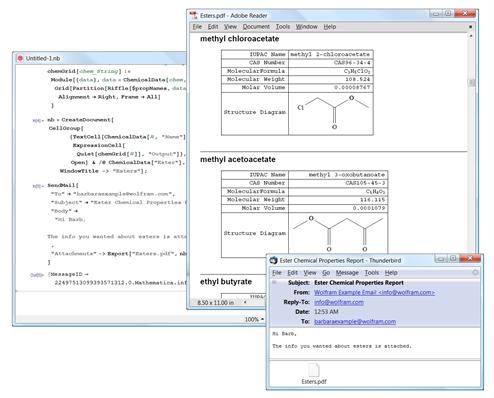Image resolution: width=494 pixels, height=398 pixels.
Task: Open the Tools menu in Adobe Reader
Action: pos(283,27)
